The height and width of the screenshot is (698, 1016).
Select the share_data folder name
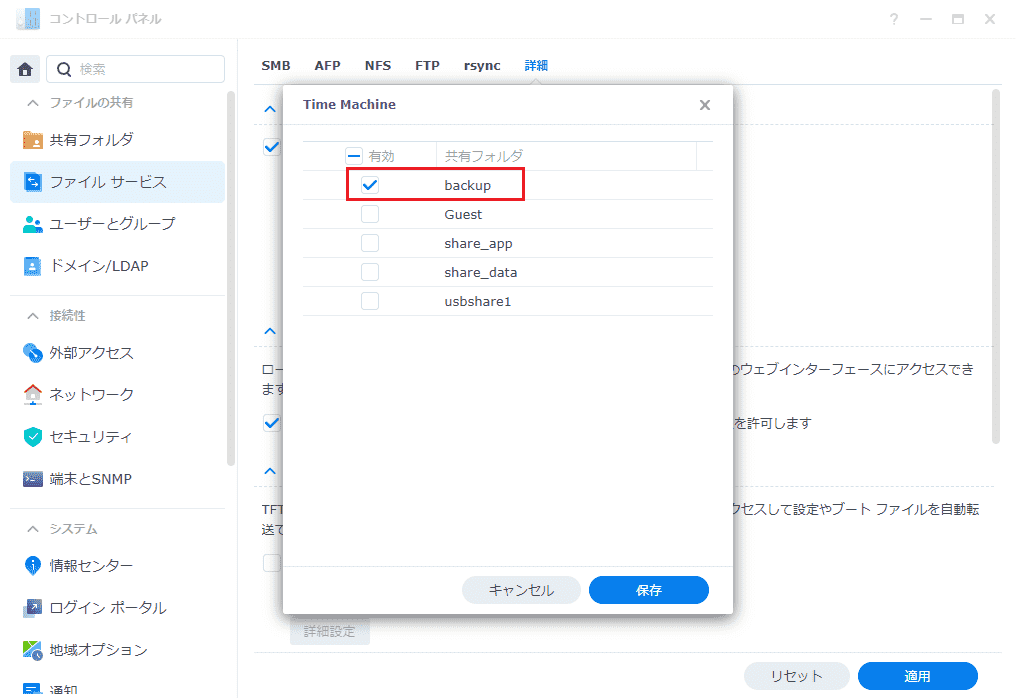point(480,272)
